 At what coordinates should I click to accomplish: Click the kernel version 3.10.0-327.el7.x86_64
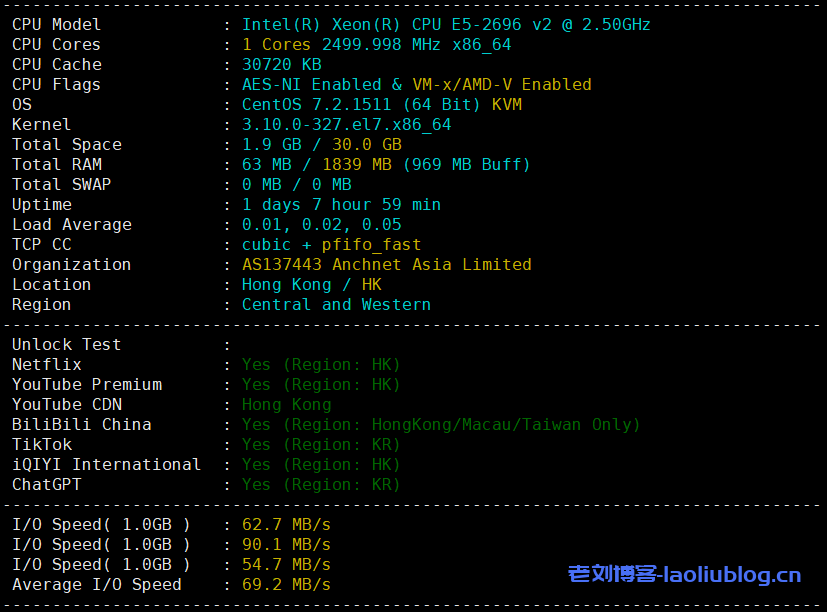click(346, 124)
